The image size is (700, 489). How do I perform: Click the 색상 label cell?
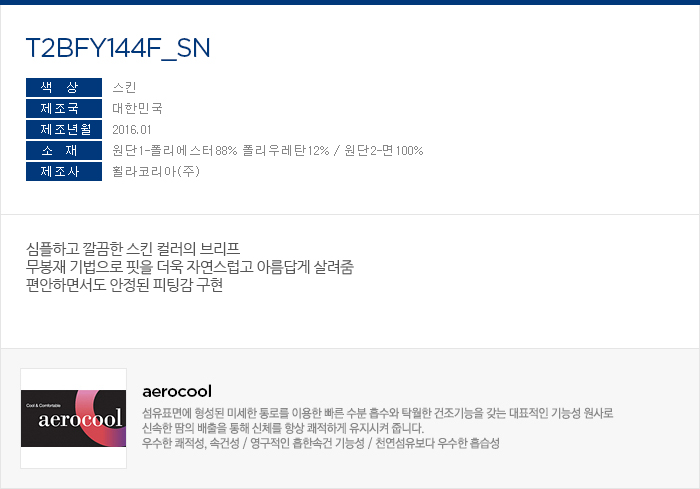(64, 87)
